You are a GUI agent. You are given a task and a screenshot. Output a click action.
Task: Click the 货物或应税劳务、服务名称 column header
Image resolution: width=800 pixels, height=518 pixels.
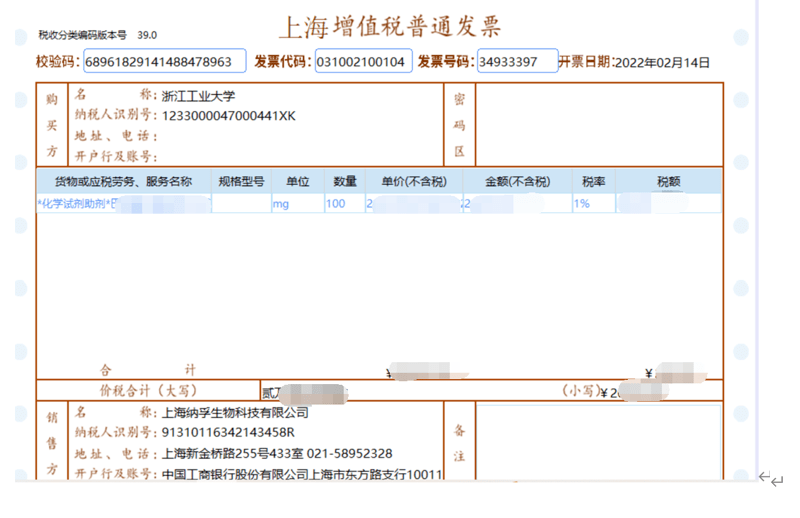122,181
